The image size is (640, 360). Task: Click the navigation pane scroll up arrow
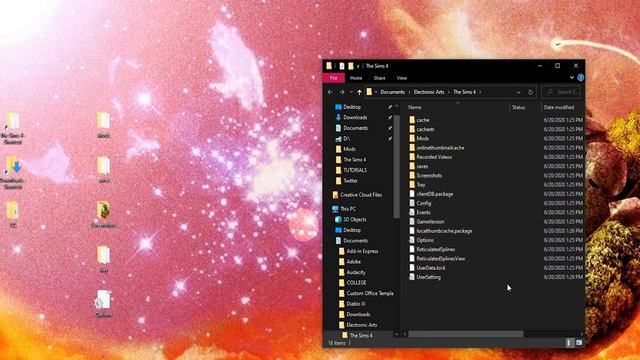(x=396, y=107)
